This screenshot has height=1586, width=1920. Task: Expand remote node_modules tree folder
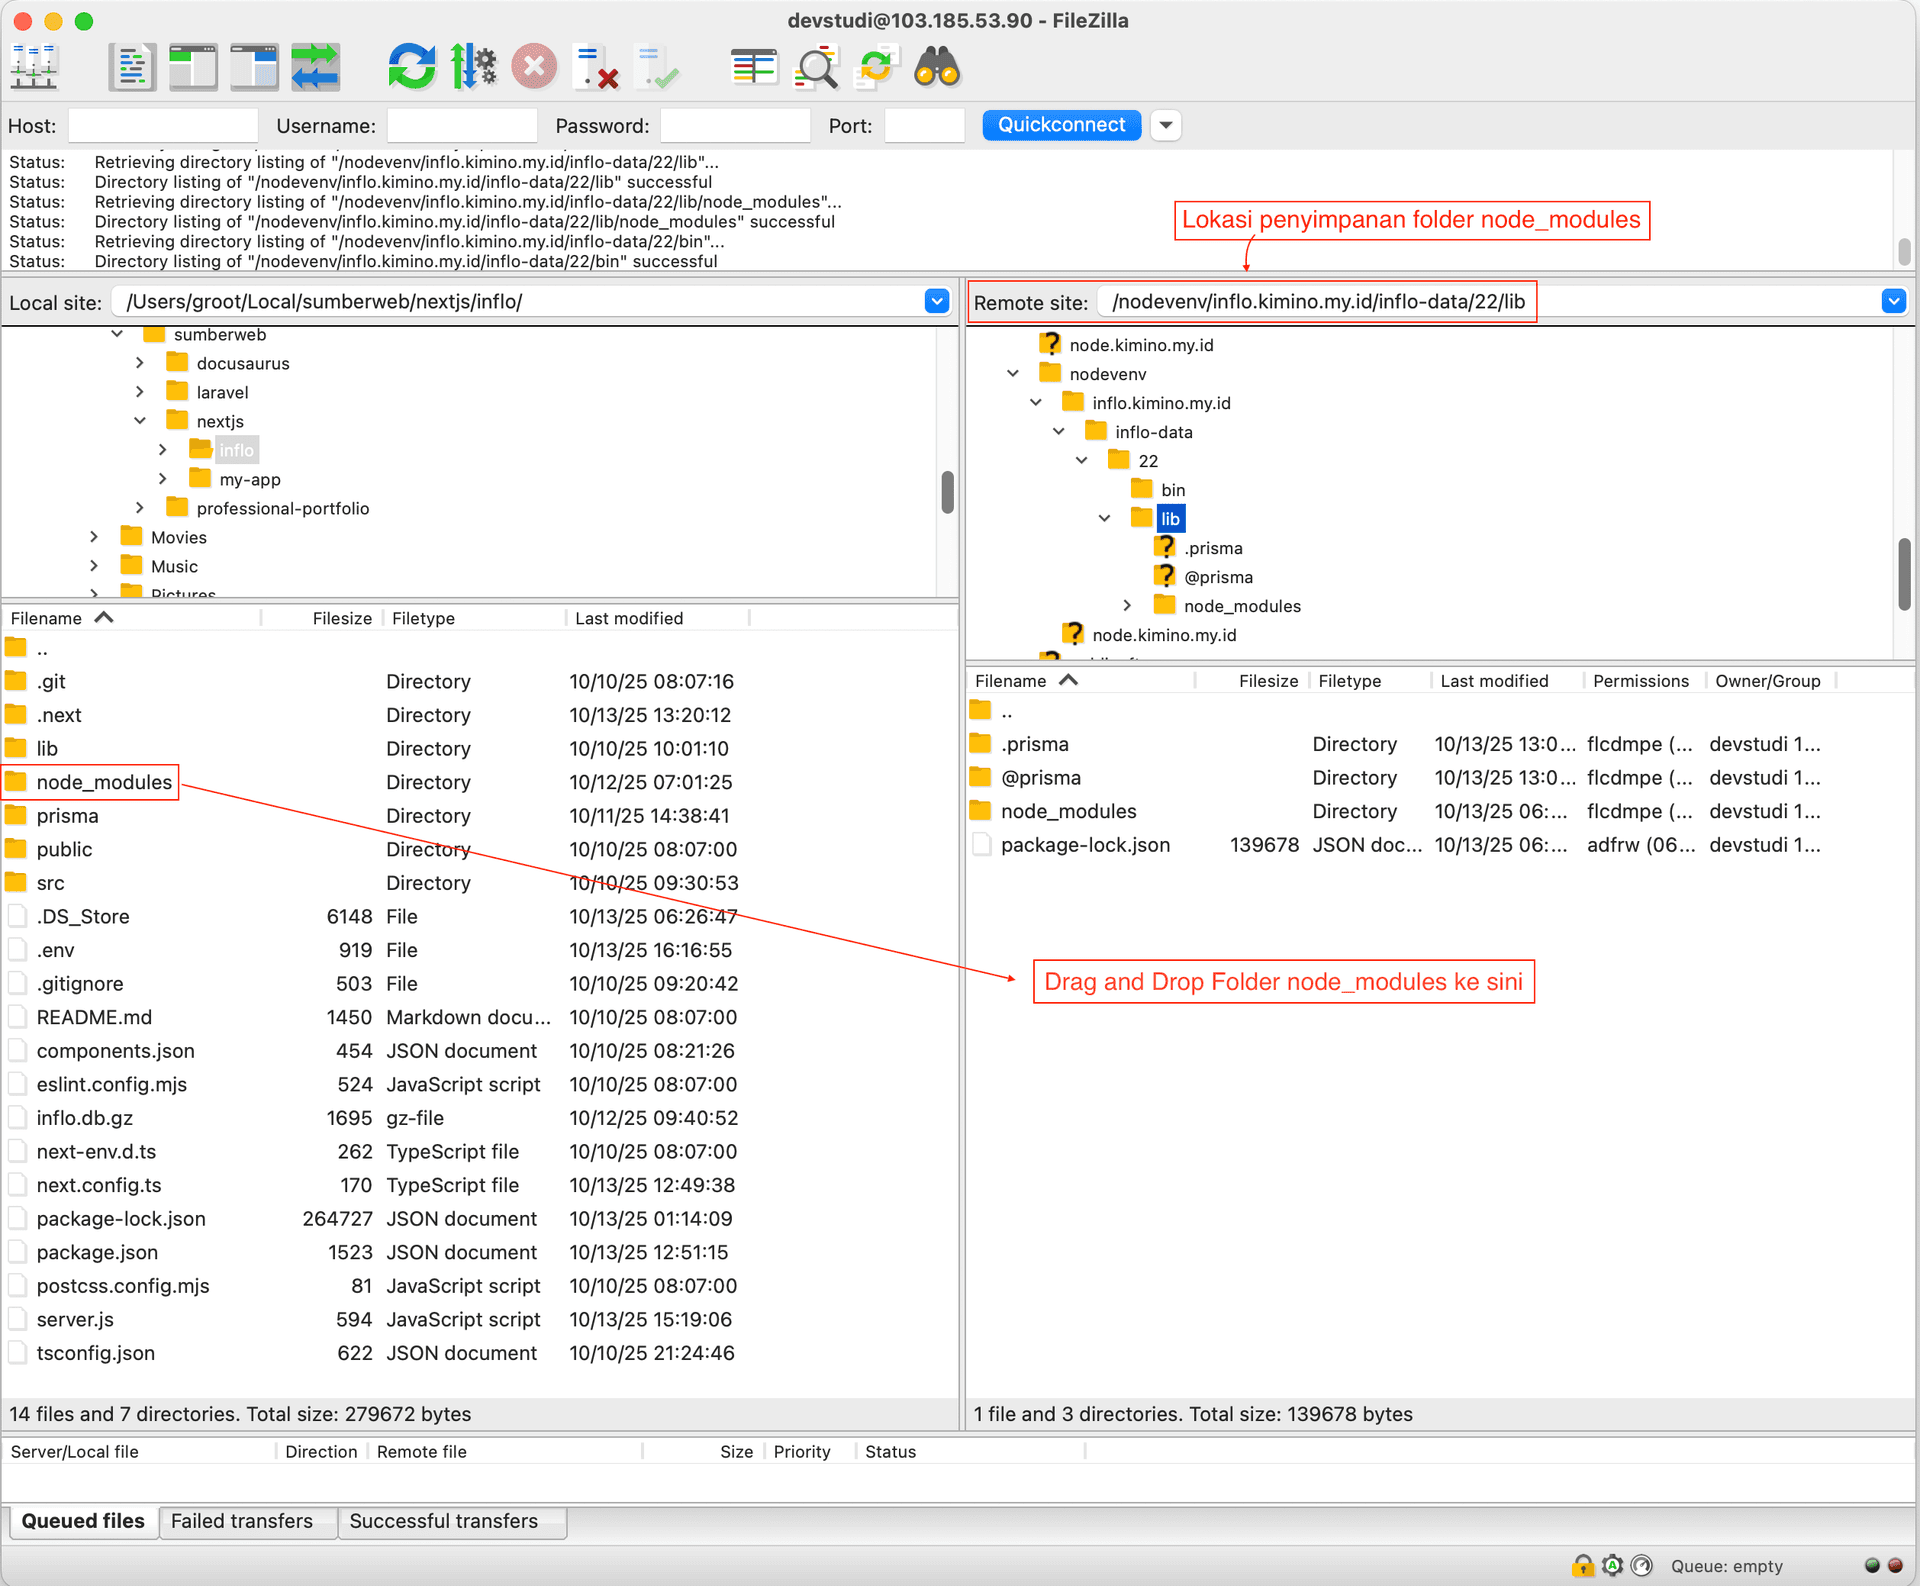pos(1127,606)
